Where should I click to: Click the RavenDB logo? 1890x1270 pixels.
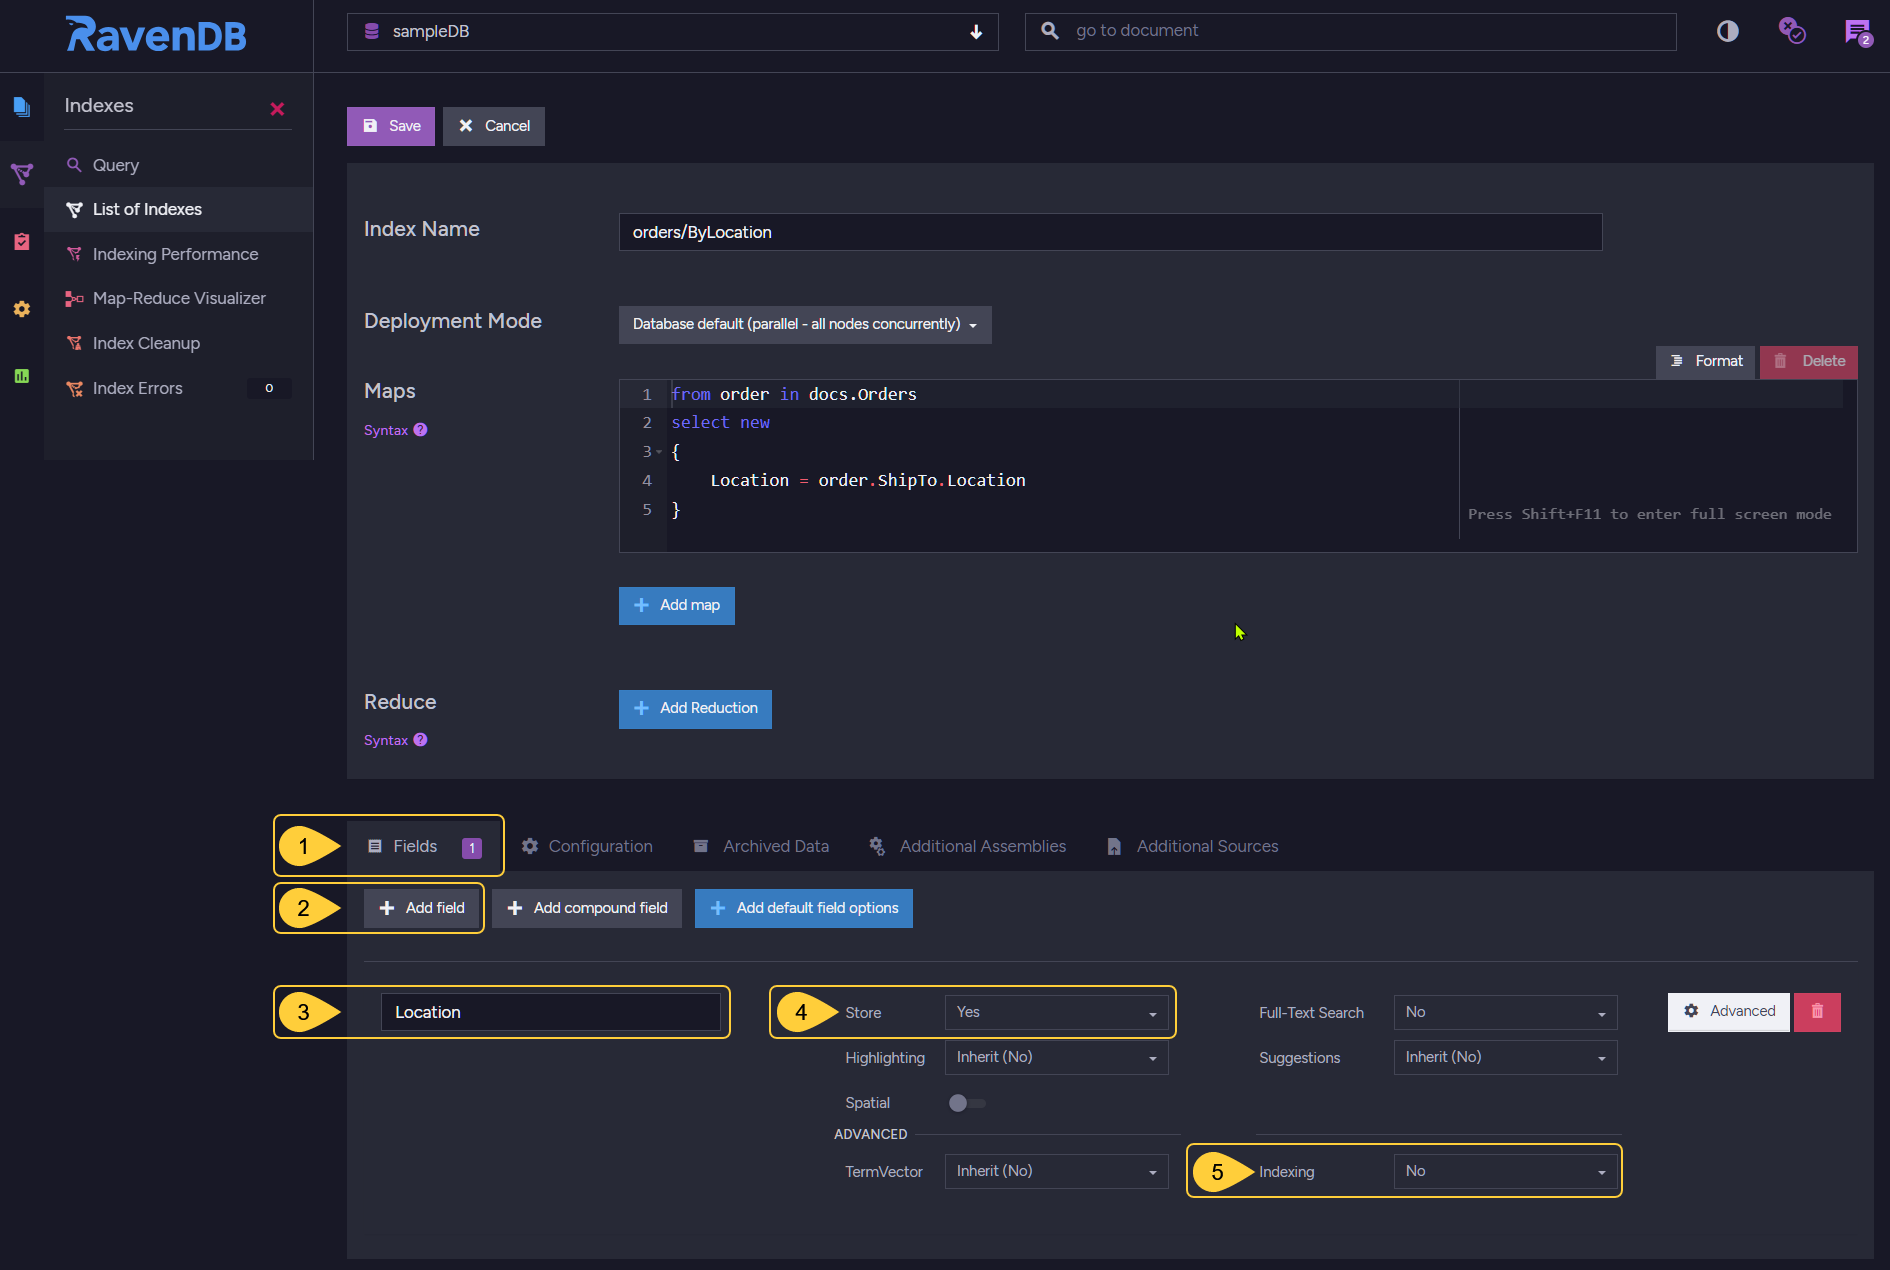(156, 34)
